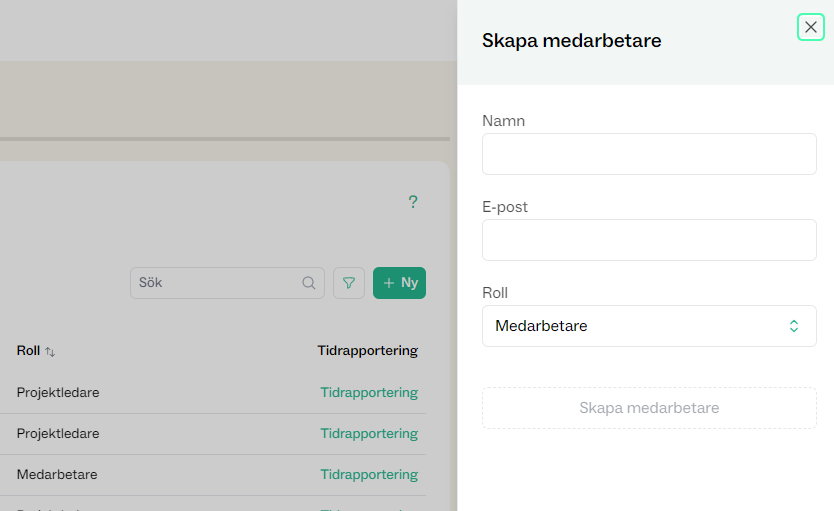
Task: Open Tidrapportering link in first Projektledare row
Action: pyautogui.click(x=369, y=392)
